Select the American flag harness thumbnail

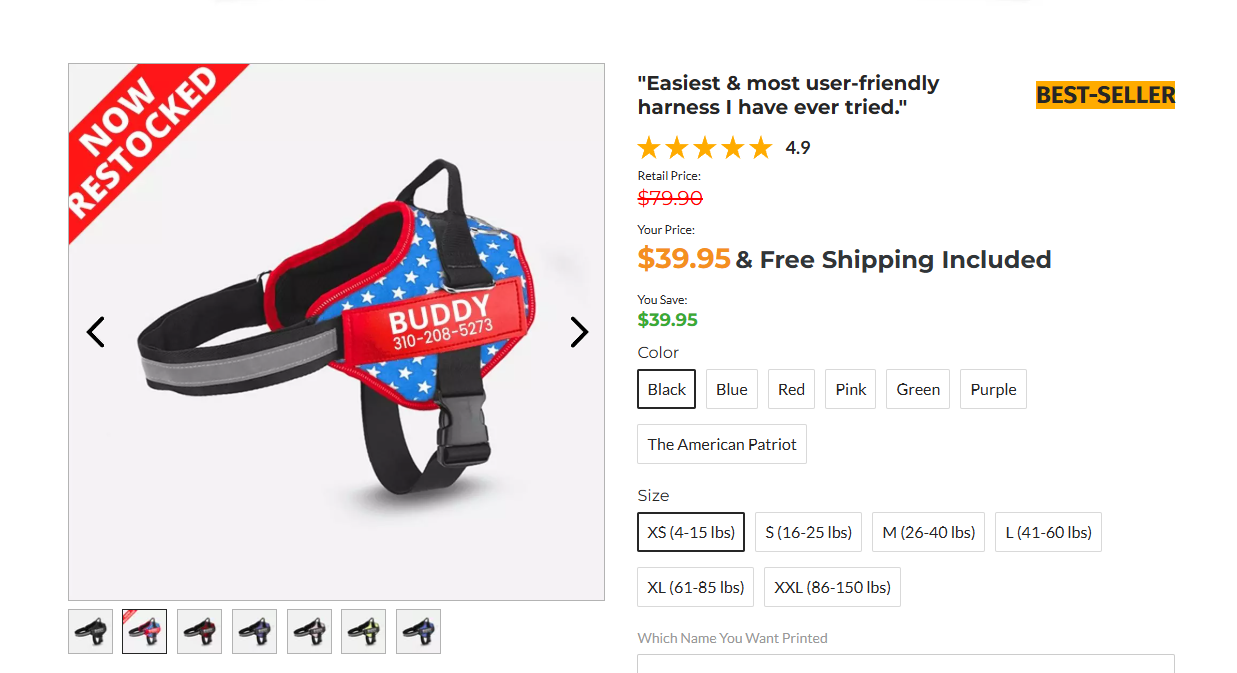tap(145, 632)
